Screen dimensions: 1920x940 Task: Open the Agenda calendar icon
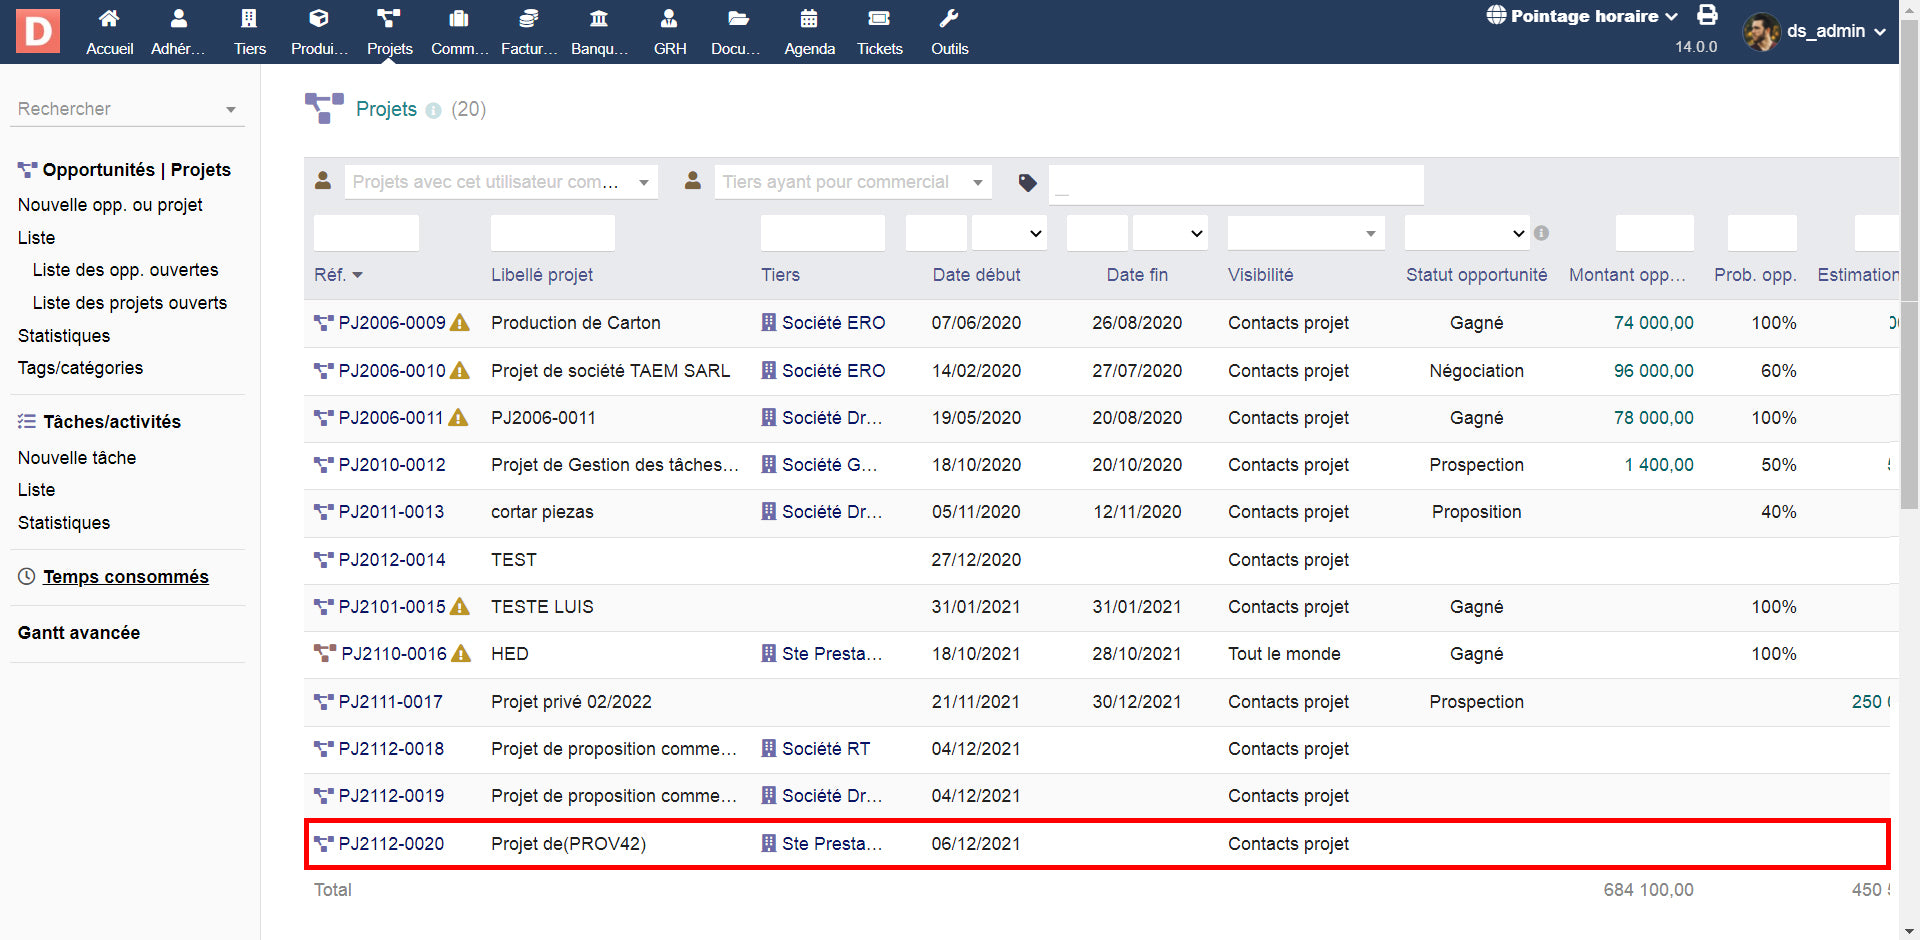coord(809,19)
